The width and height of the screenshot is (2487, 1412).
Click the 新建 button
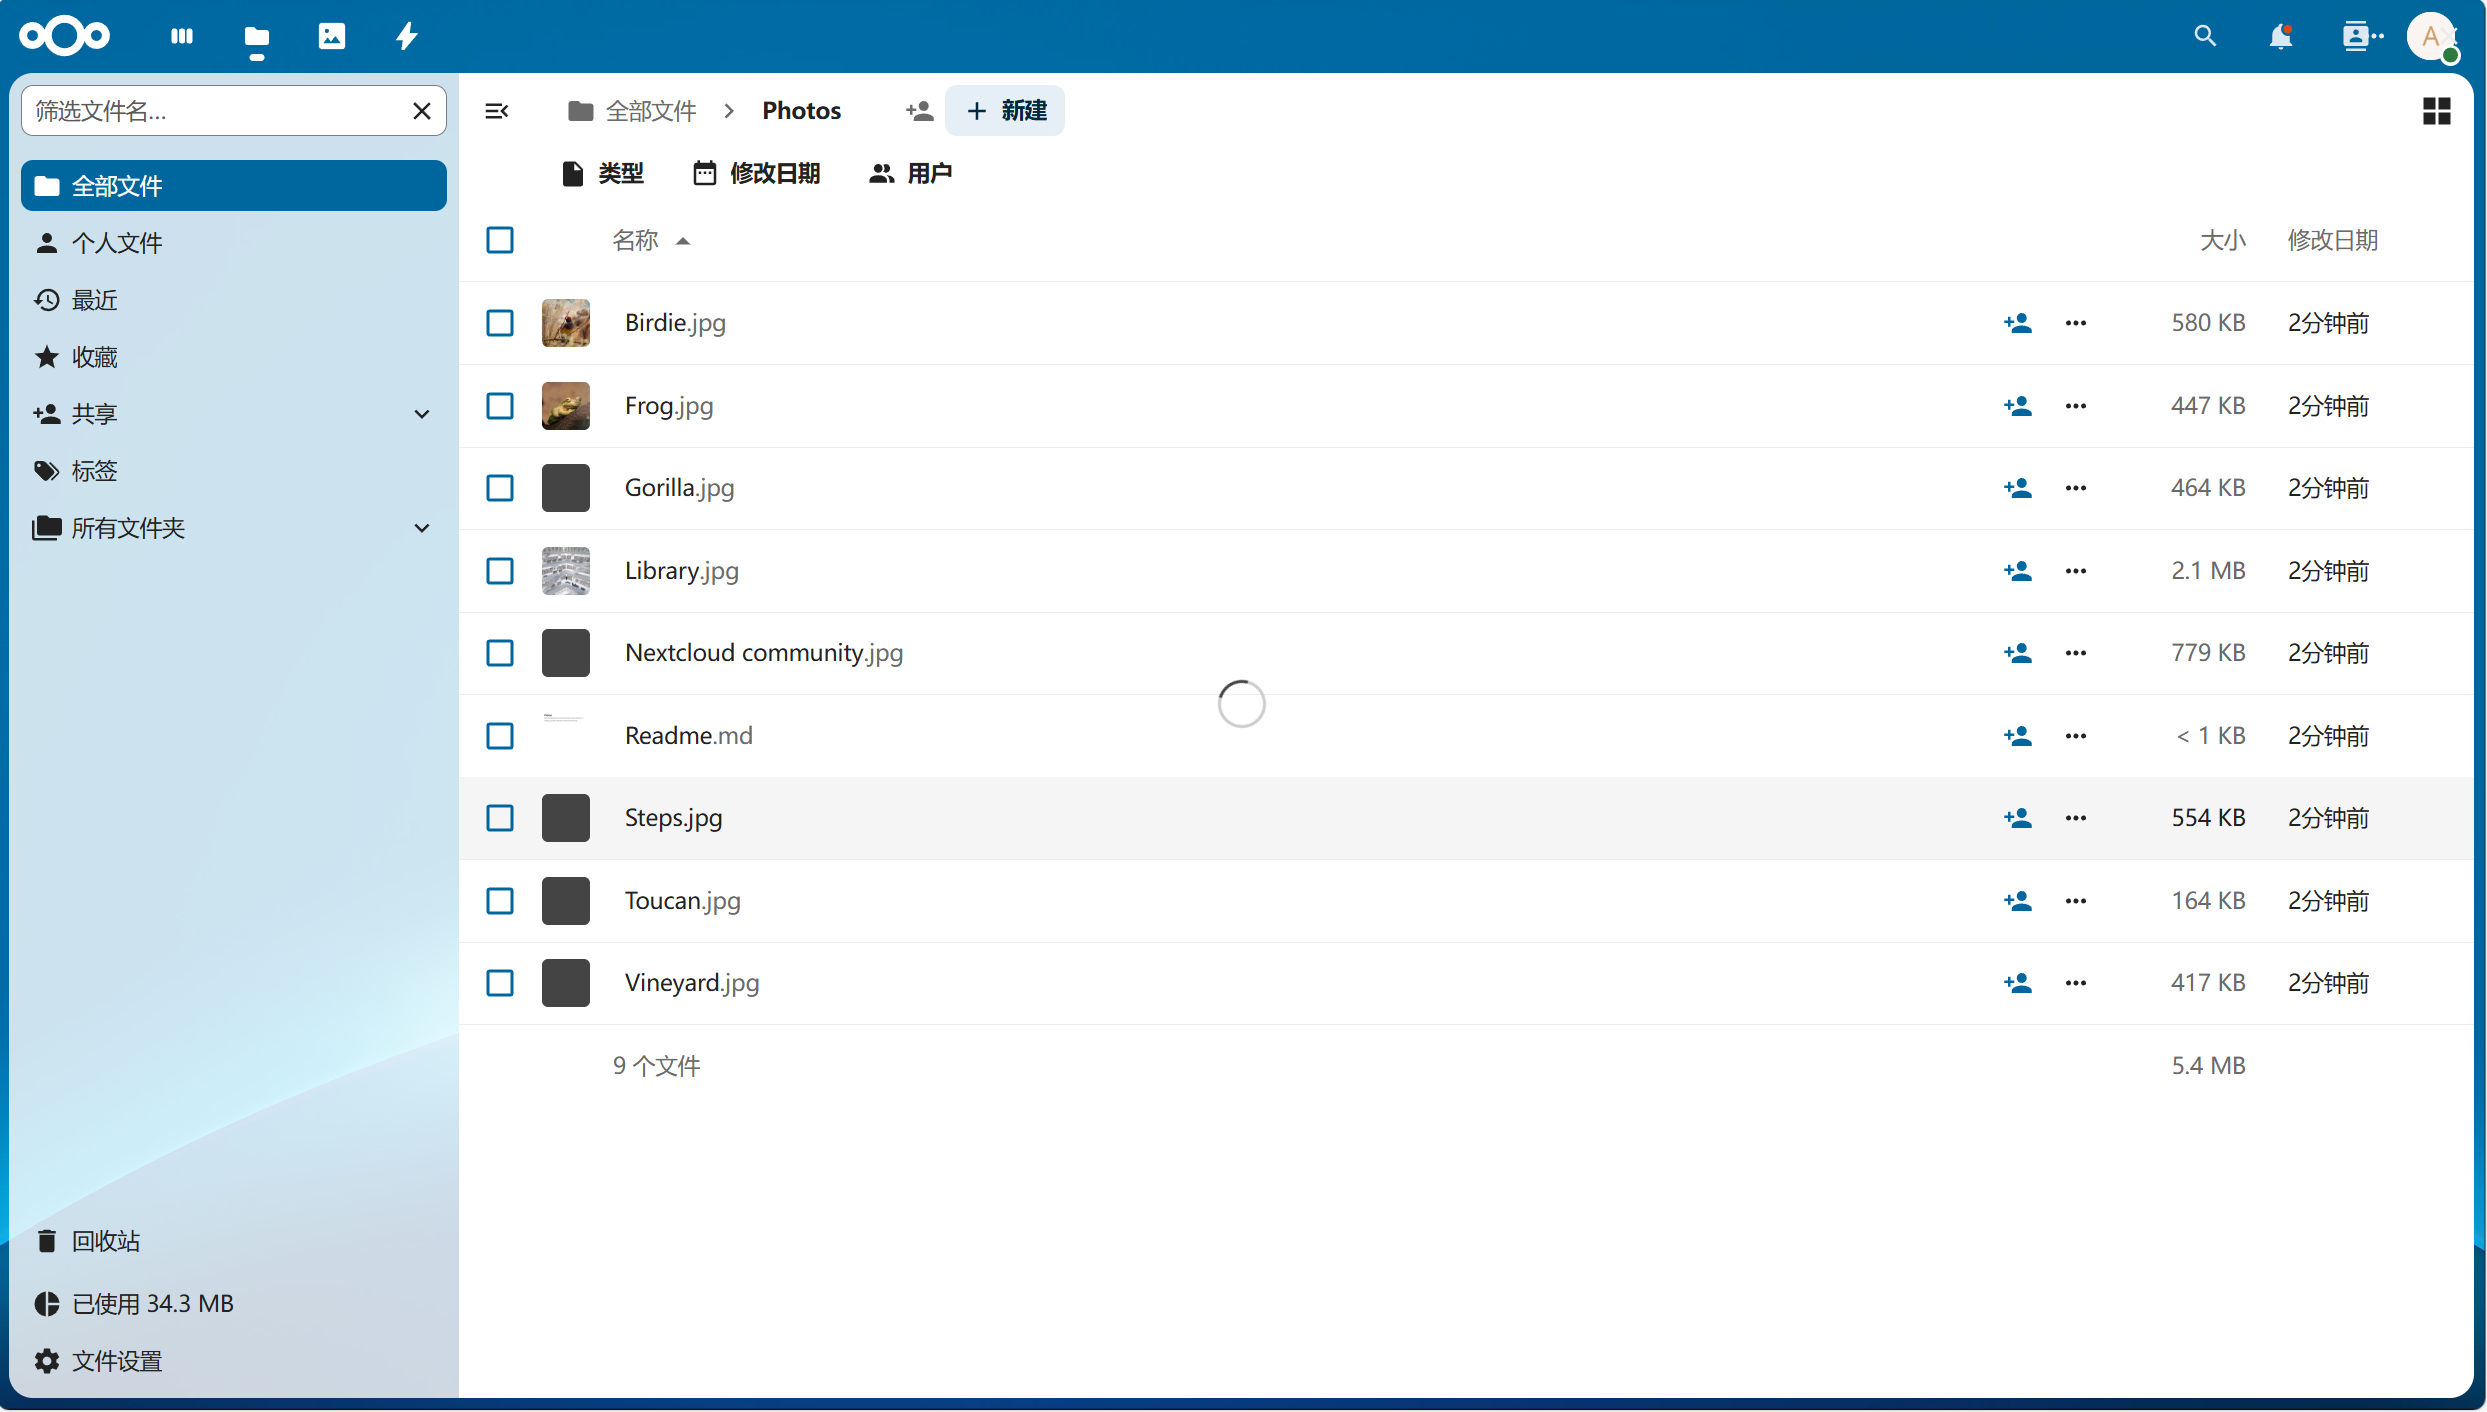tap(1004, 110)
